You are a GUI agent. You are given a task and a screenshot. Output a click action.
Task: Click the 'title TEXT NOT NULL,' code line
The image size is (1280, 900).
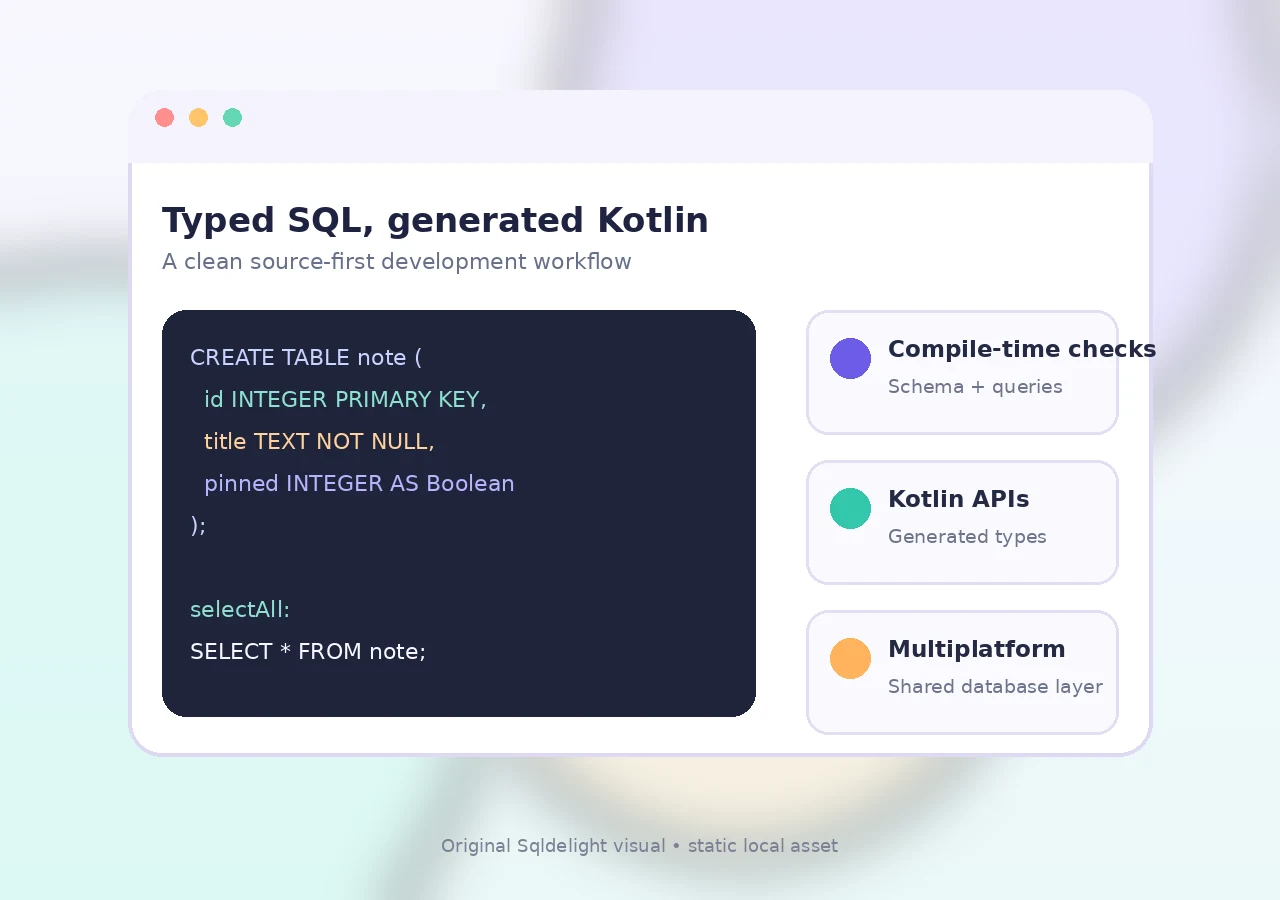pos(319,442)
